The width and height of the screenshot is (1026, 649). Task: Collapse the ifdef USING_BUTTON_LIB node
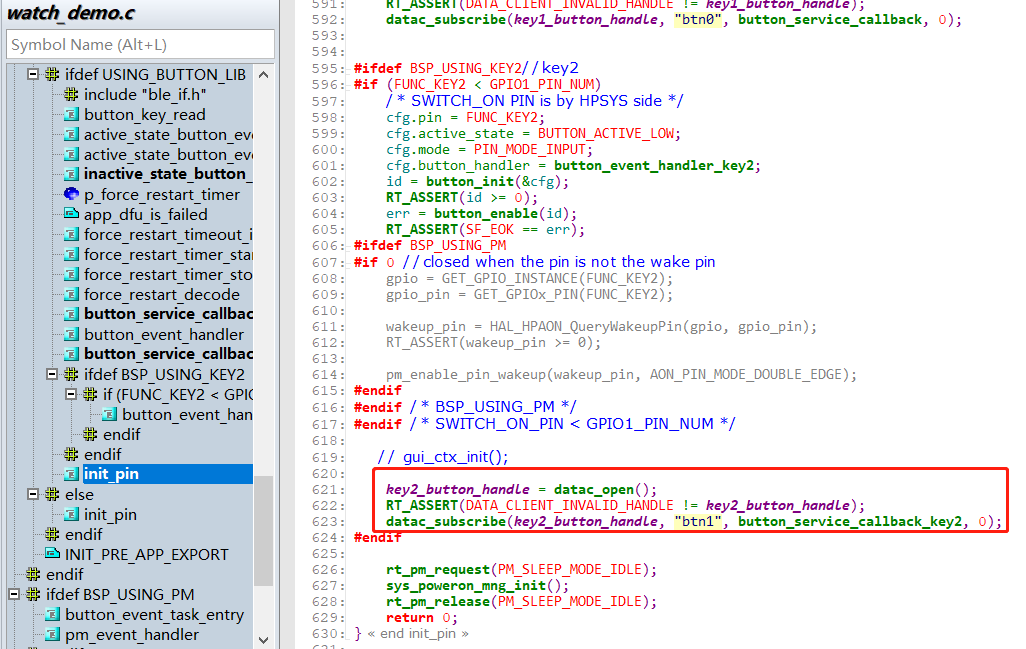tap(33, 75)
